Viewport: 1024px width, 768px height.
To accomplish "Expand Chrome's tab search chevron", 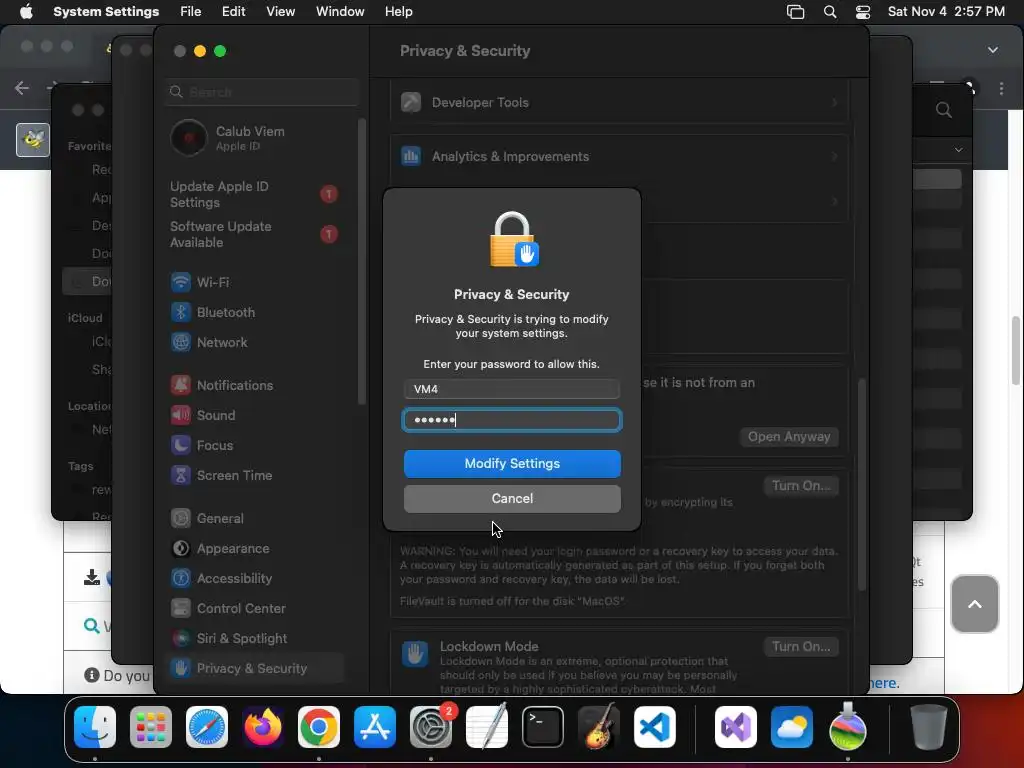I will pos(993,50).
